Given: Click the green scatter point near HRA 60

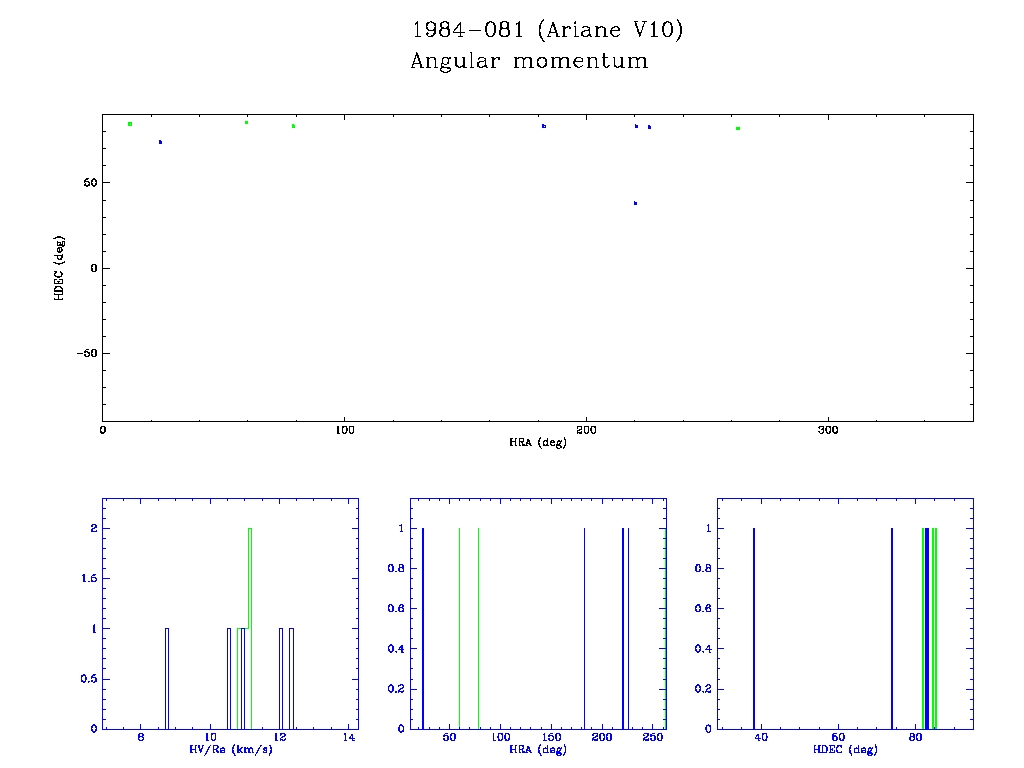Looking at the screenshot, I should [x=246, y=122].
